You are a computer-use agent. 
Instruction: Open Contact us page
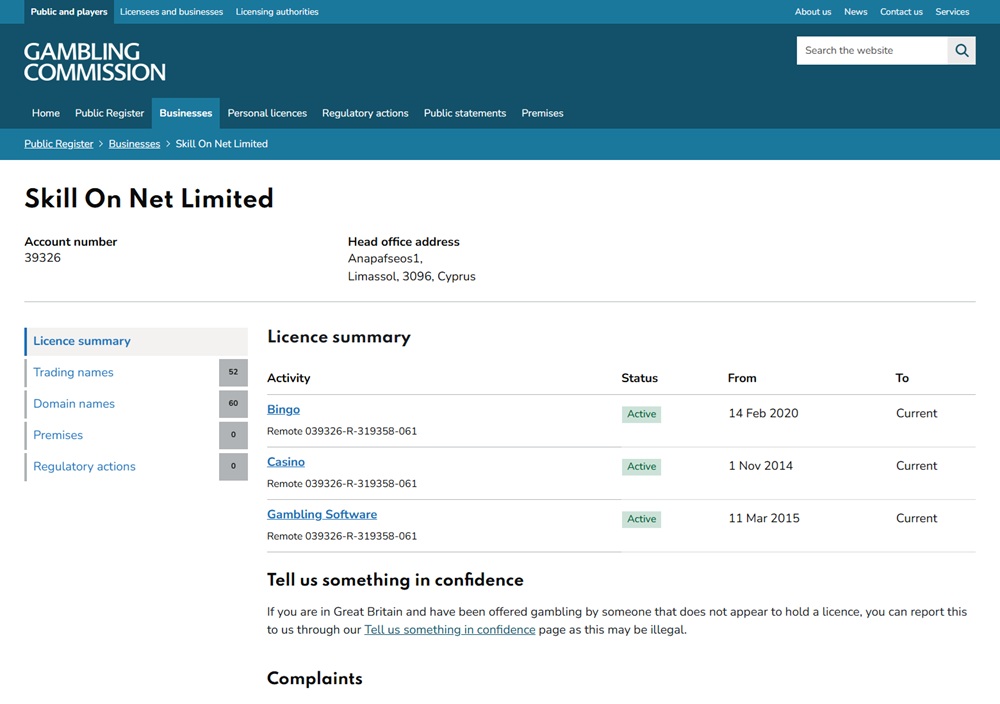tap(901, 11)
